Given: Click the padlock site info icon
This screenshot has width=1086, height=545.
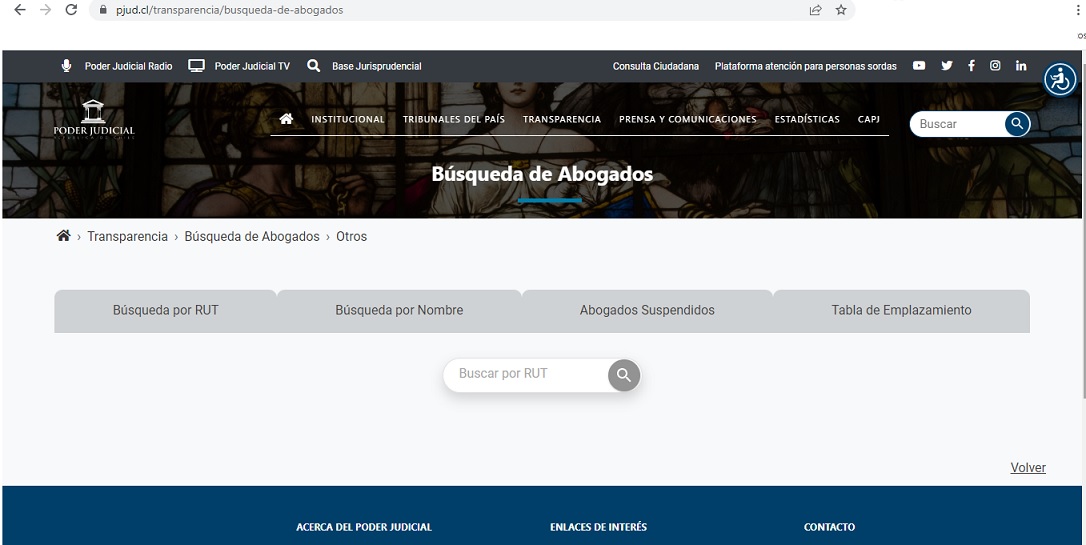Looking at the screenshot, I should 103,10.
